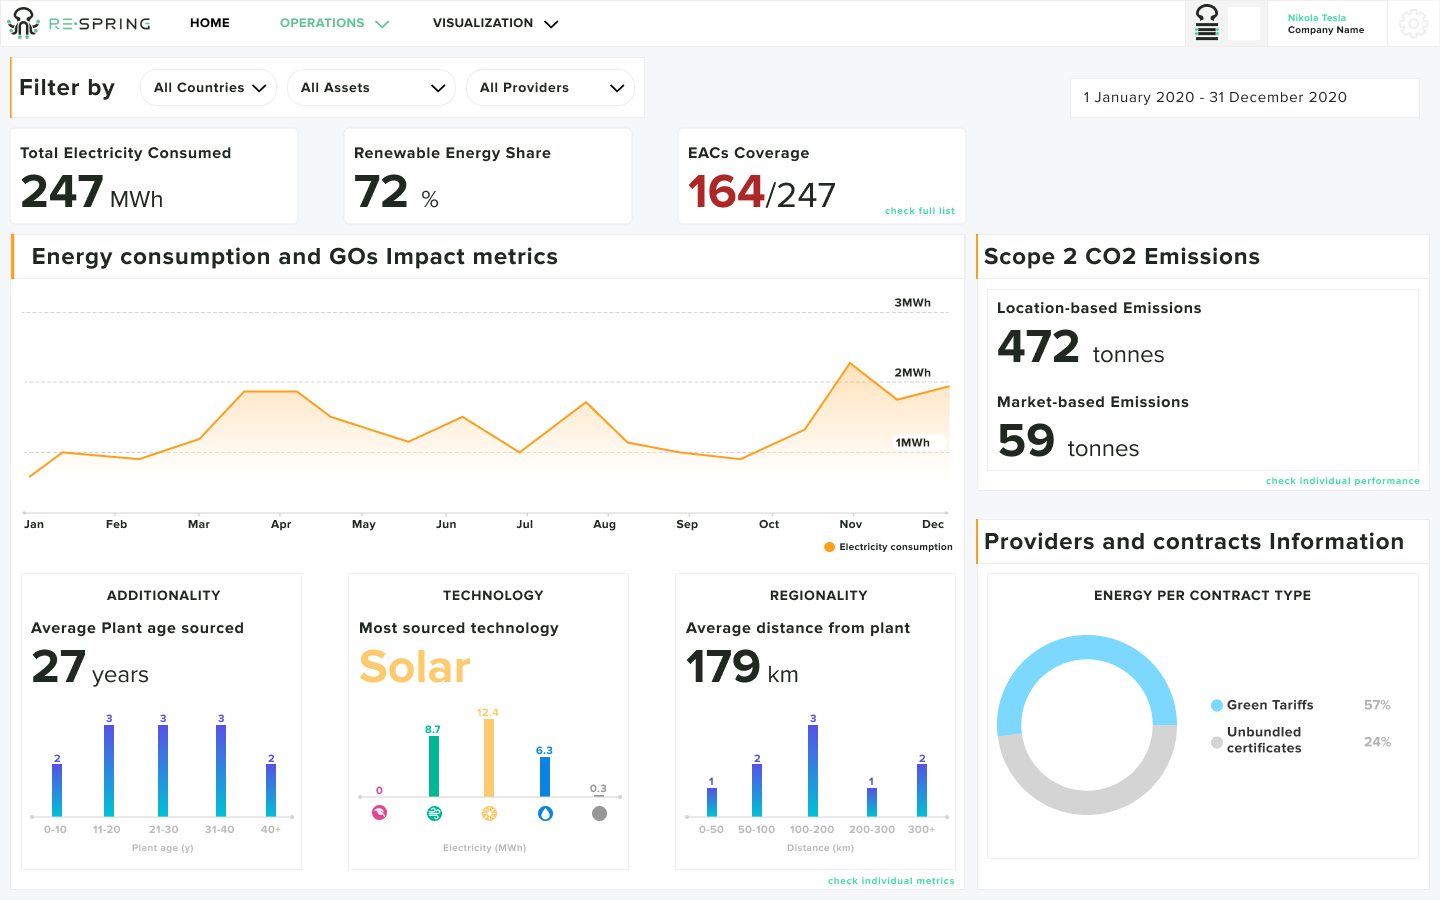The width and height of the screenshot is (1440, 900).
Task: Expand the chevron next to VISUALIZATION
Action: (551, 24)
